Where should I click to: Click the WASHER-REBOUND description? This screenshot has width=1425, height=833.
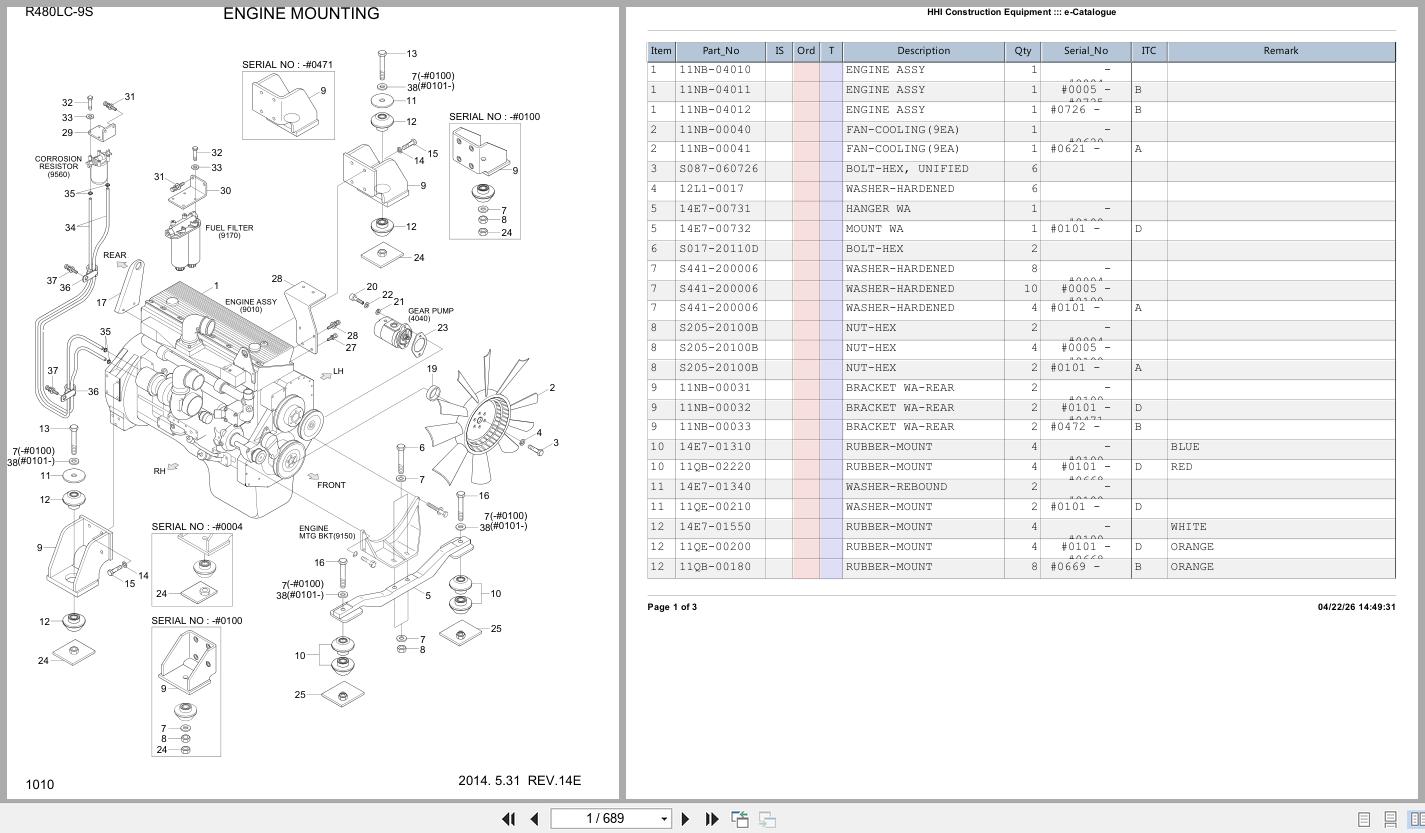[x=896, y=487]
